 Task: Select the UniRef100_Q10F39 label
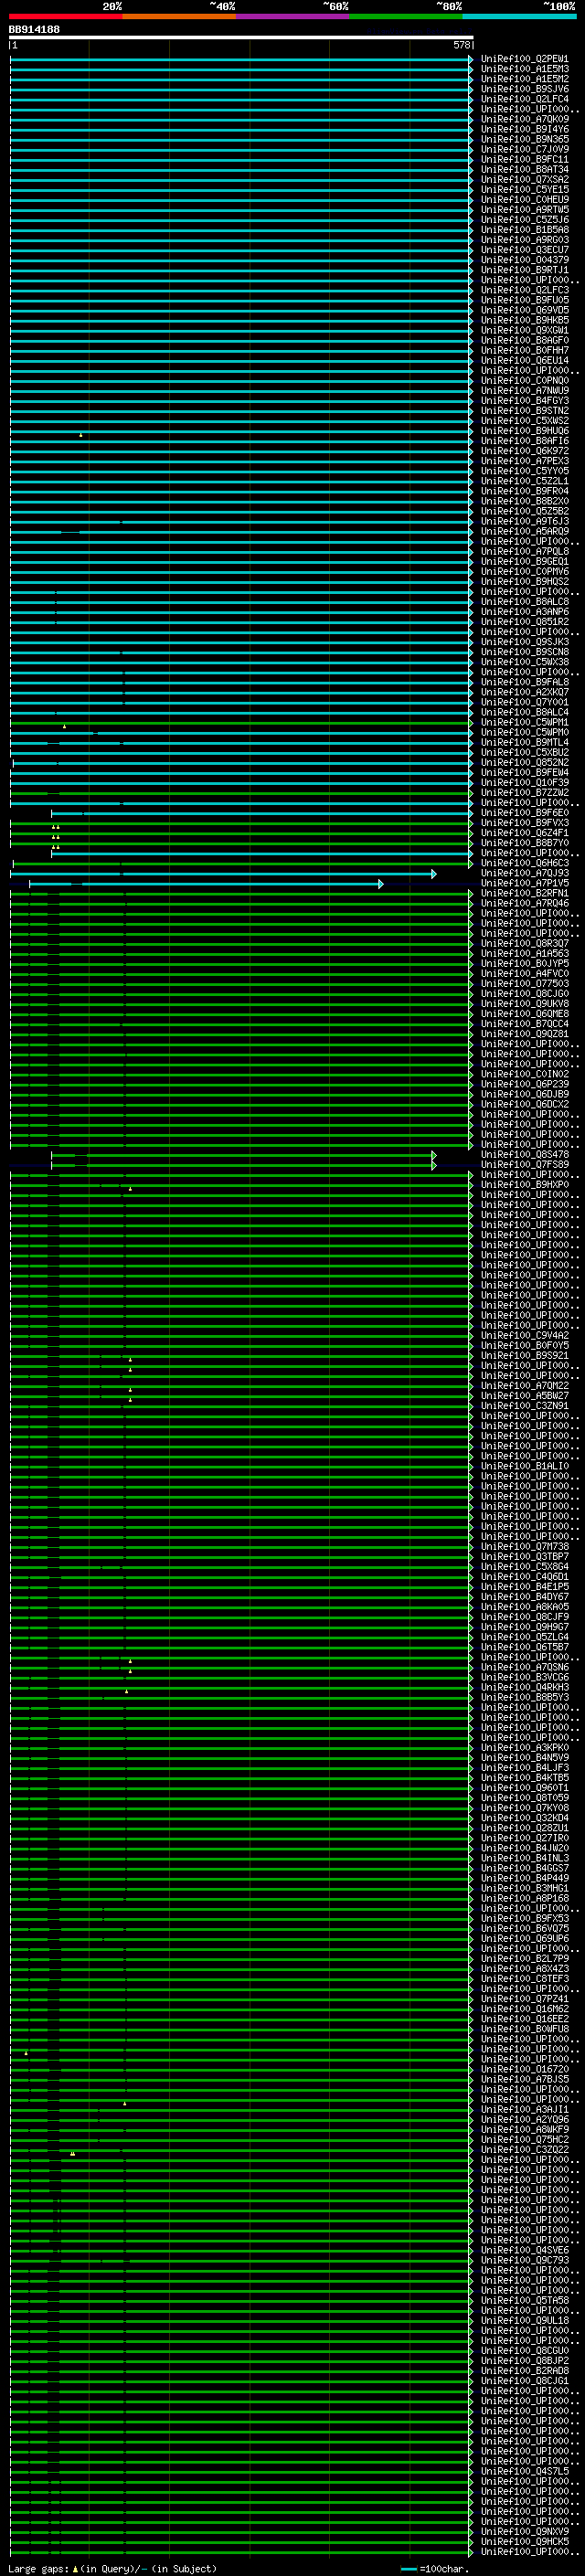pos(524,782)
